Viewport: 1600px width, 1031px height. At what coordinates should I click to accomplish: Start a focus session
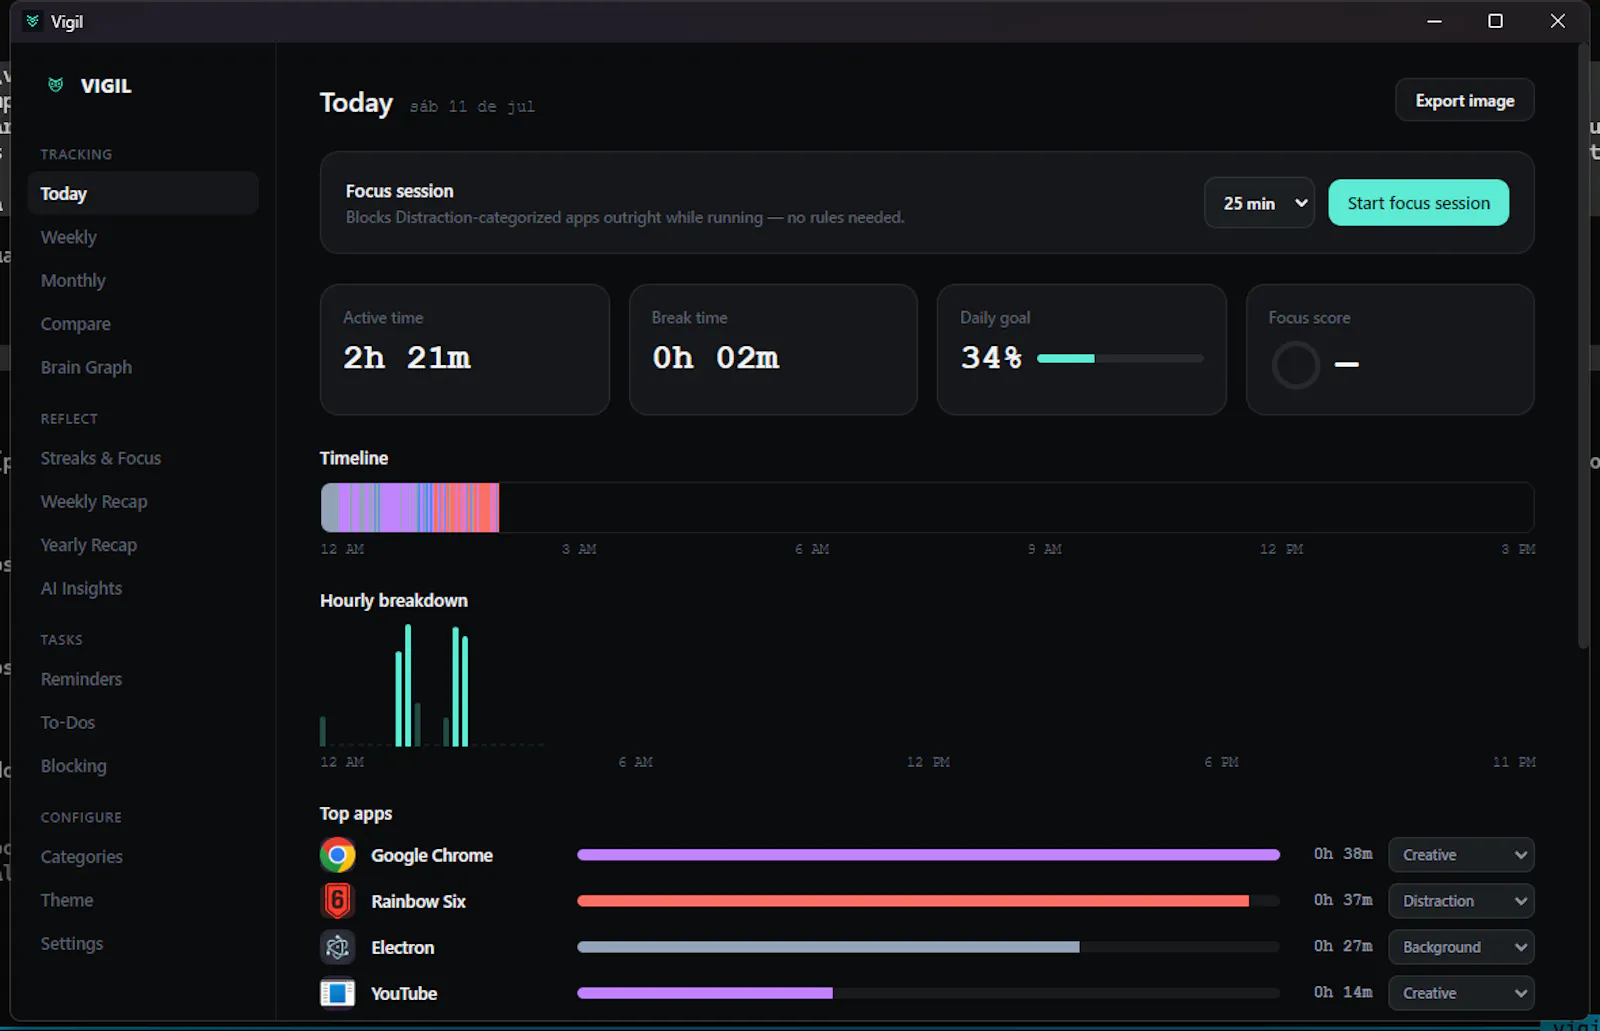click(1418, 203)
